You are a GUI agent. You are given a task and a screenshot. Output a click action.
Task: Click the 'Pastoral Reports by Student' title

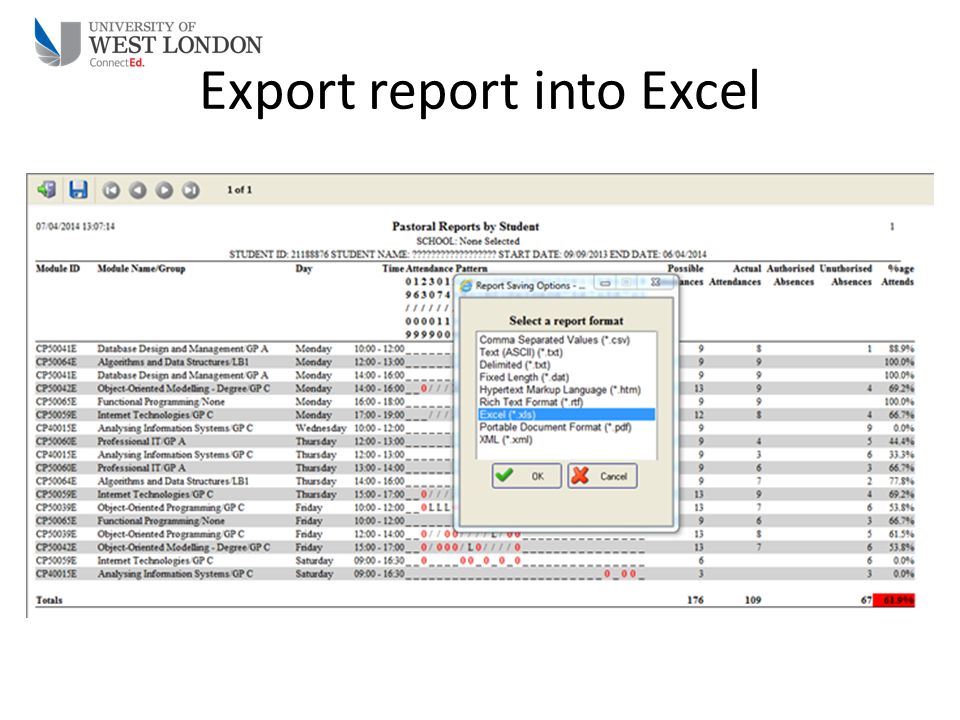click(465, 227)
